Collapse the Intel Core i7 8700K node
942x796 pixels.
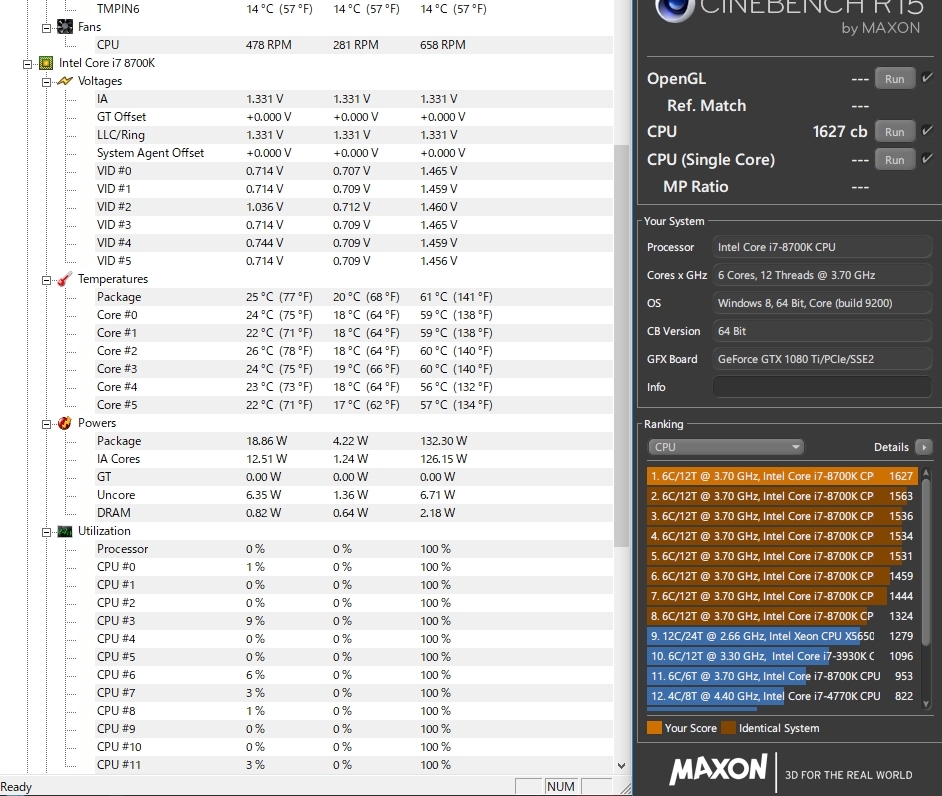pos(27,64)
